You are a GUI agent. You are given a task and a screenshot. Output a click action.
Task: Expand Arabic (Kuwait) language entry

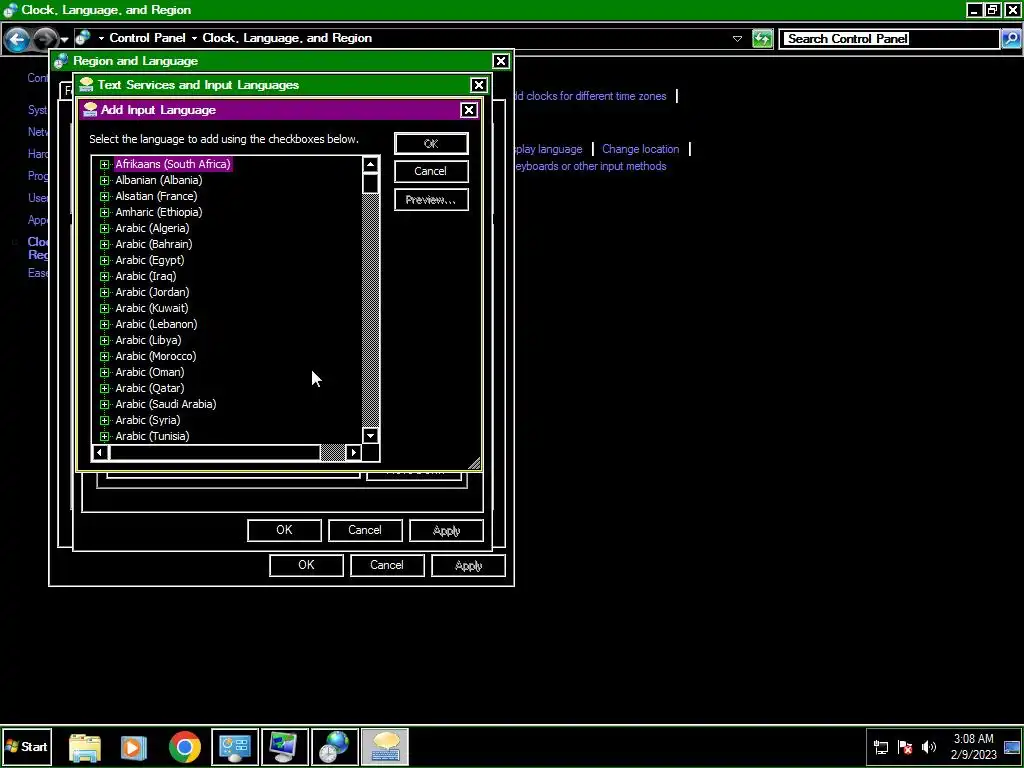tap(104, 308)
